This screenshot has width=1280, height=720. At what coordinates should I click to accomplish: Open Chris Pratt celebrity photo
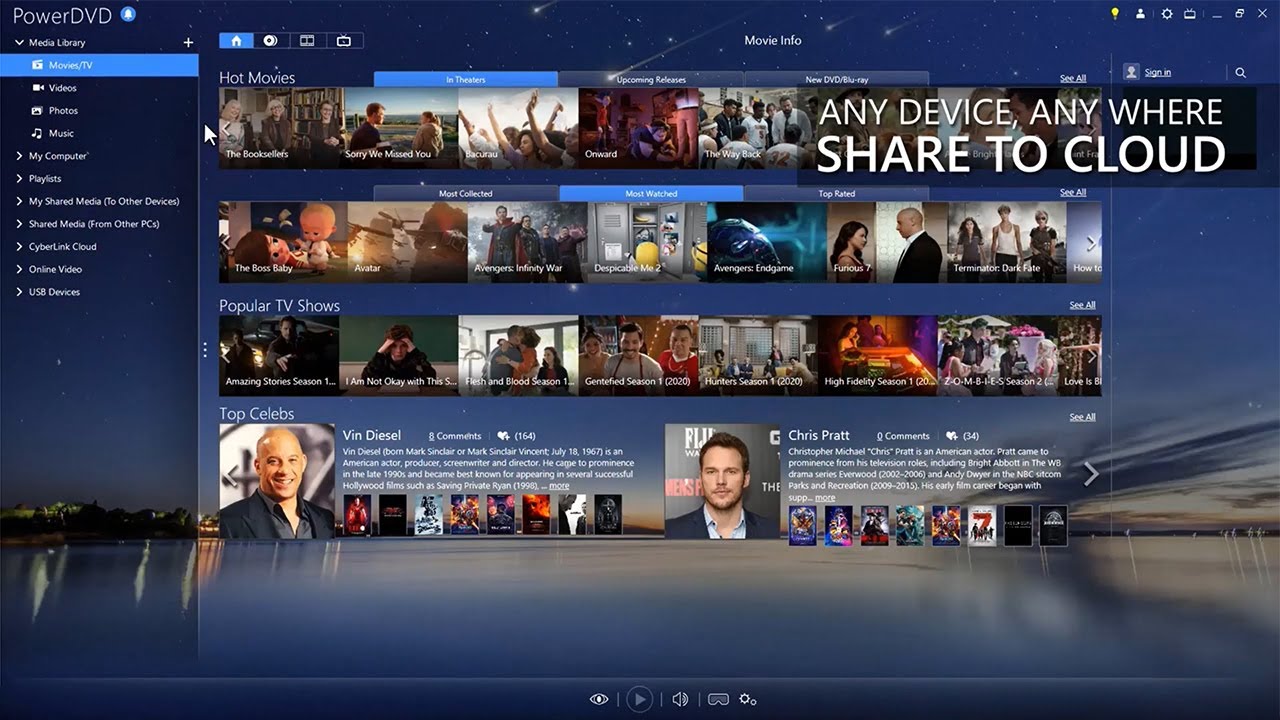click(x=723, y=481)
